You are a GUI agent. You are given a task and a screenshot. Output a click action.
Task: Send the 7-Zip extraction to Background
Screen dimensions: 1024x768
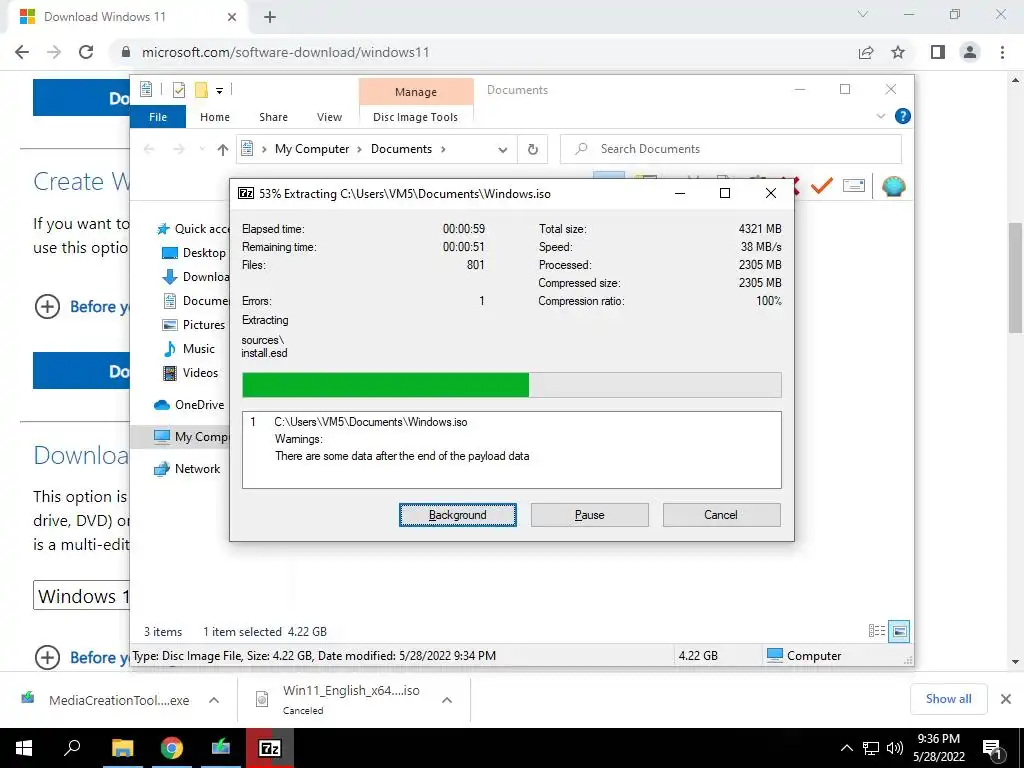[457, 515]
